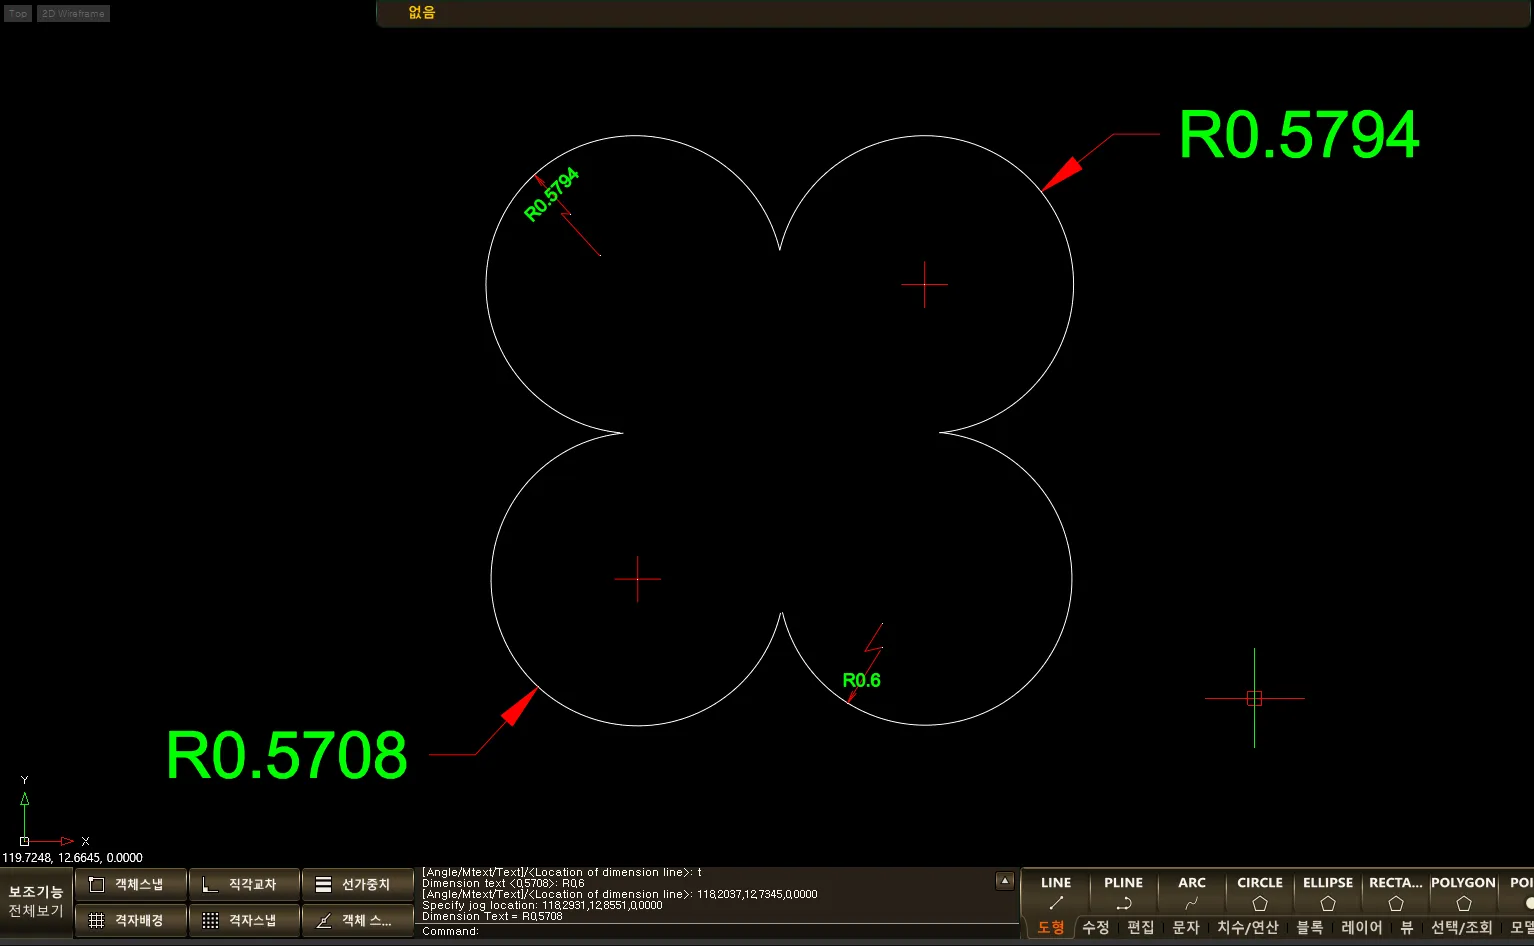Open the 2D Wireframe visual style dropdown
Screen dimensions: 1534x946
(73, 14)
